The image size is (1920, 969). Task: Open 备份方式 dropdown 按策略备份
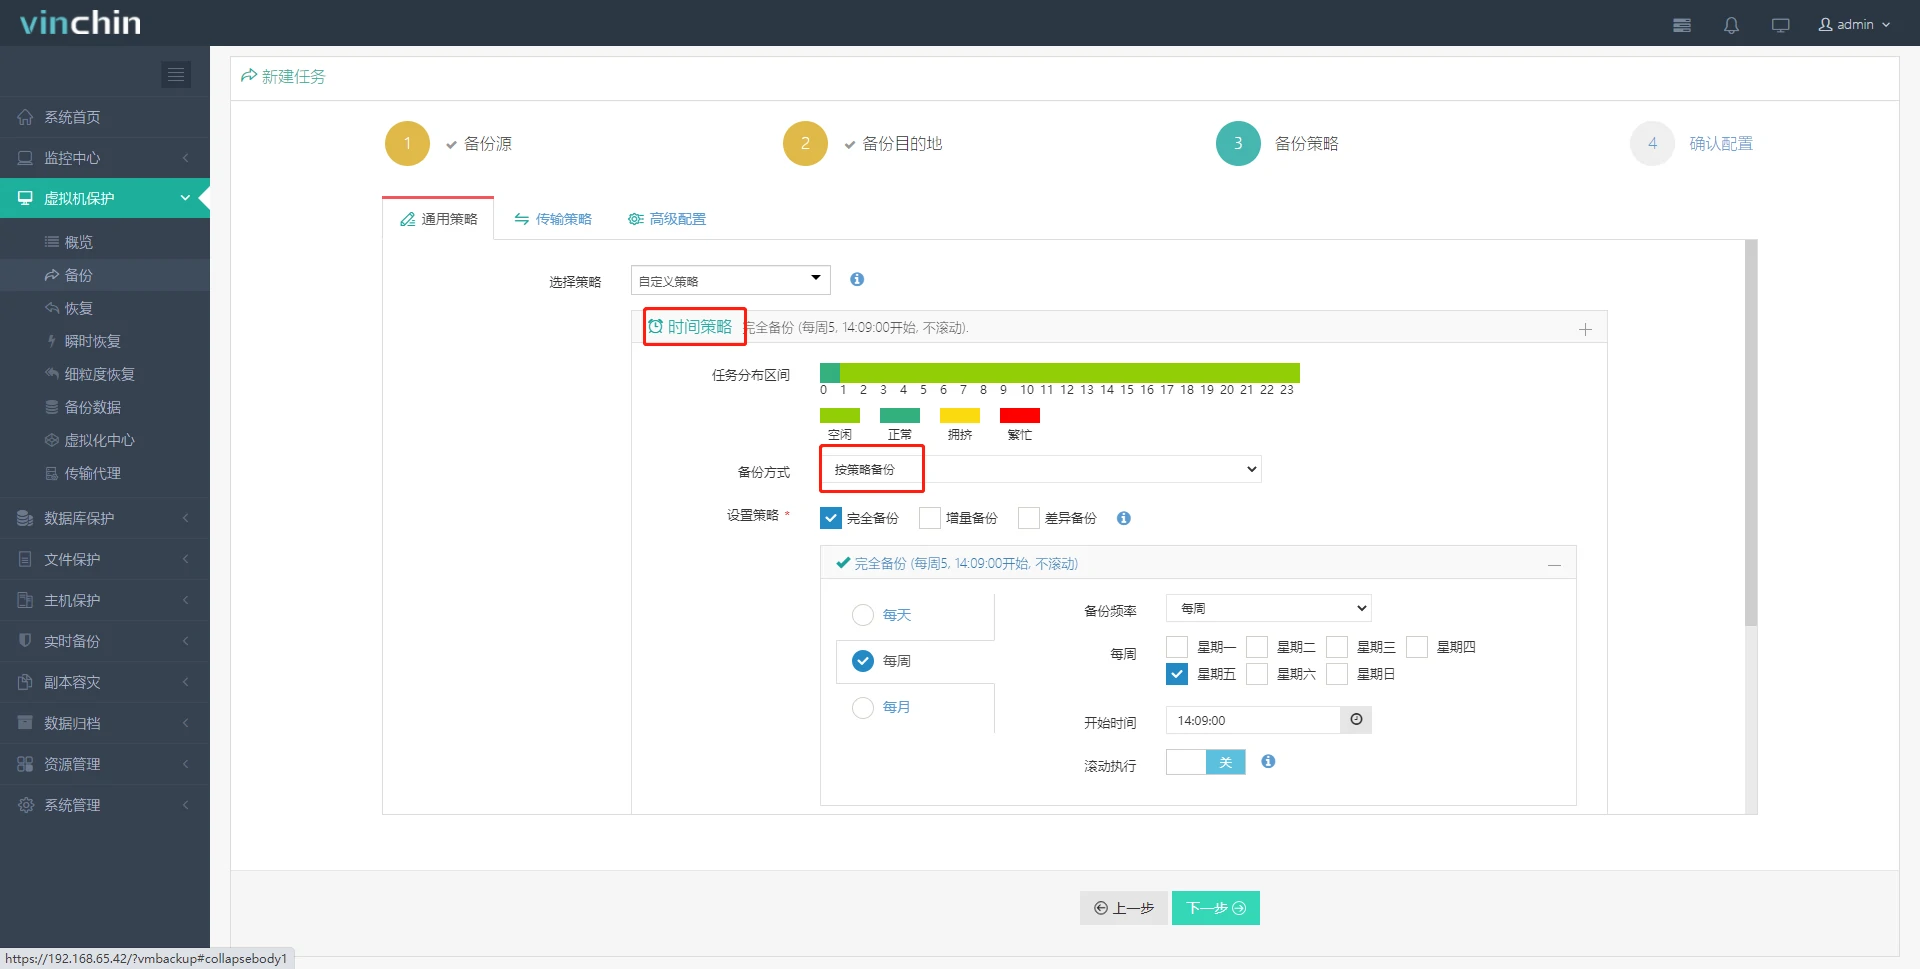pos(1041,469)
